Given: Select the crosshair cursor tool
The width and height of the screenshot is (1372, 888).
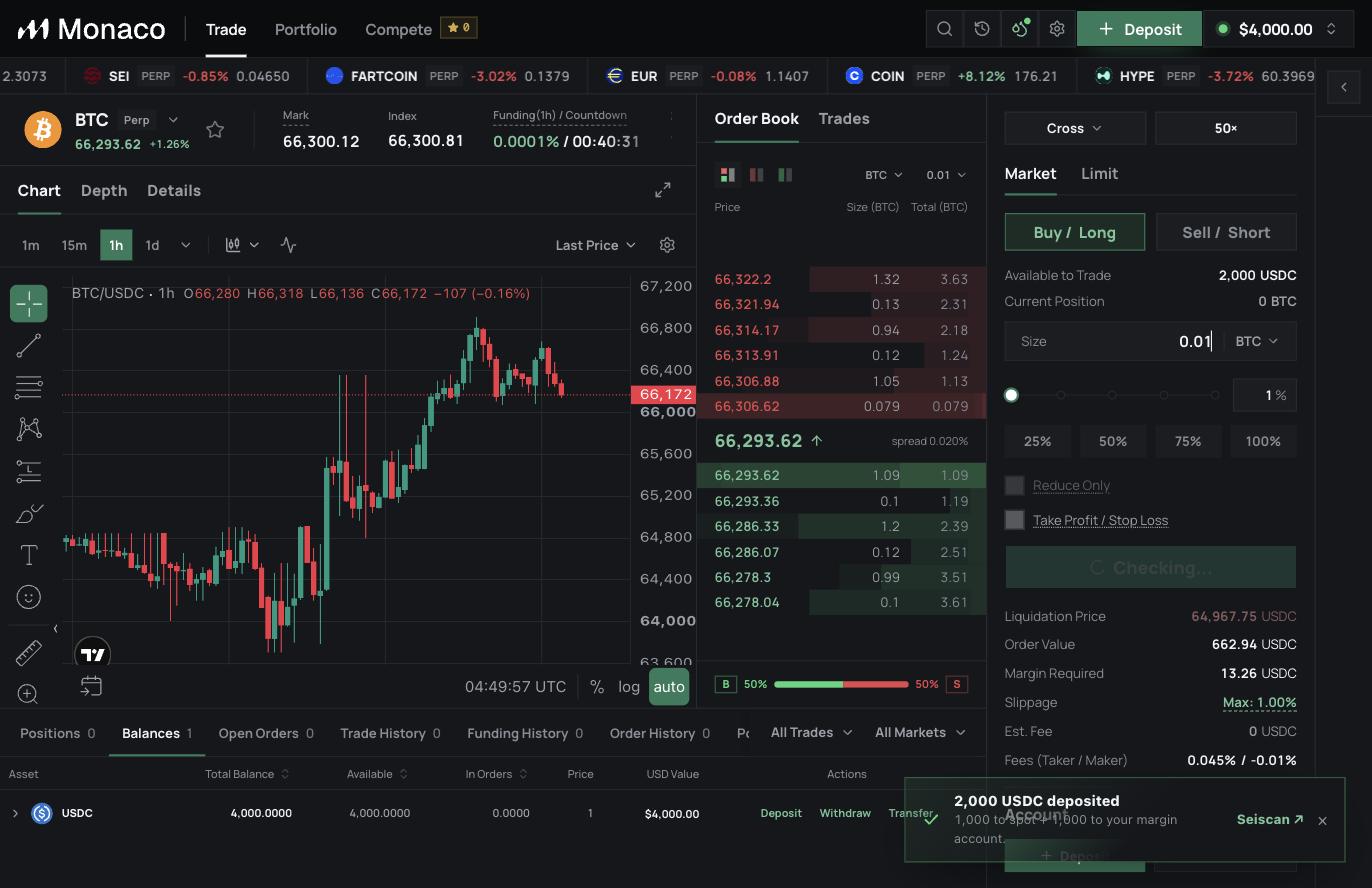Looking at the screenshot, I should pyautogui.click(x=29, y=303).
